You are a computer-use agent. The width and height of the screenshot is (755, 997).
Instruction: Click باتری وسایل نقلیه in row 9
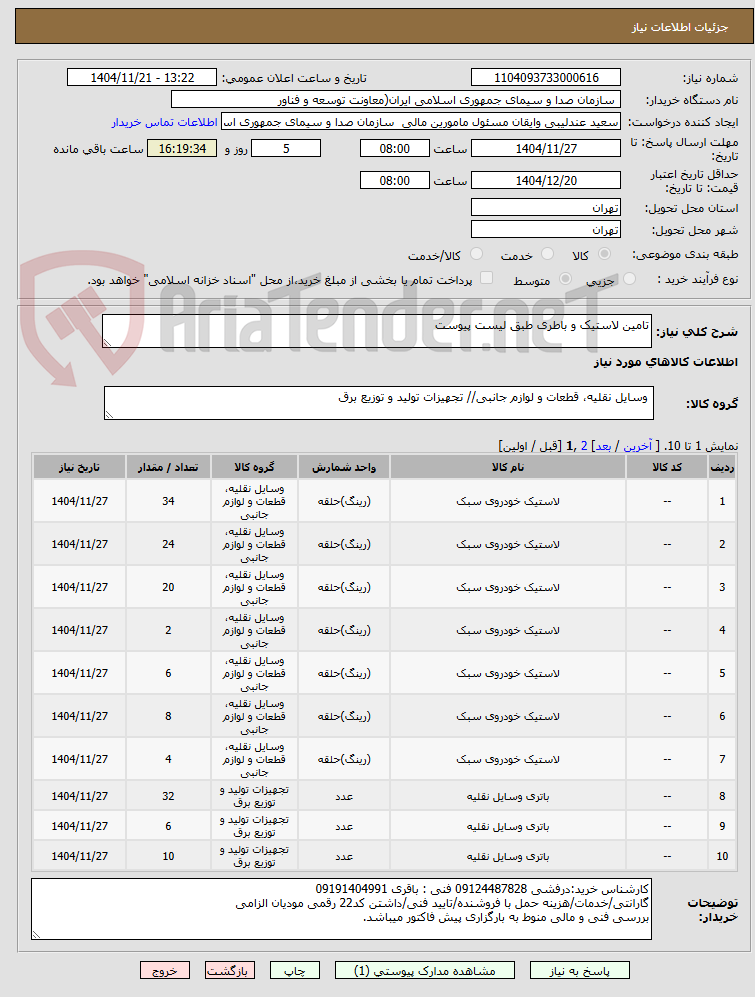508,826
